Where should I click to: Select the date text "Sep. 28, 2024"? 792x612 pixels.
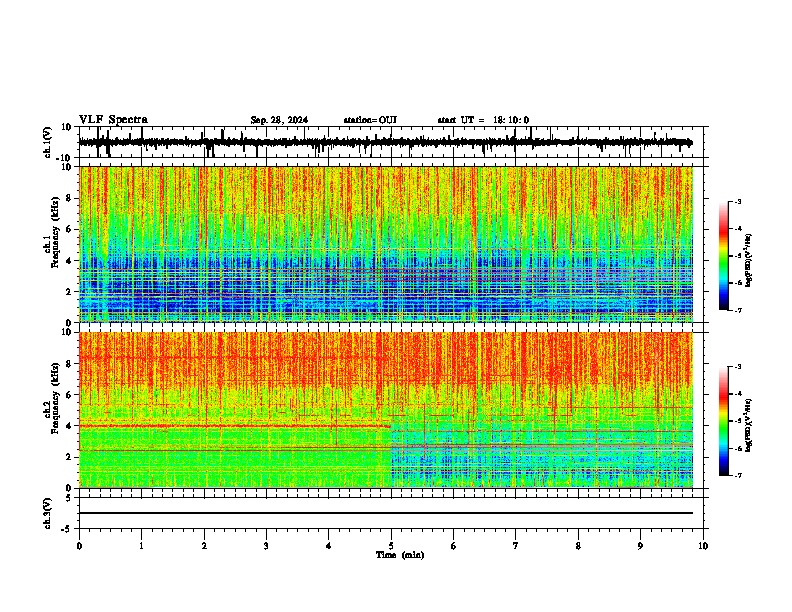pos(279,120)
